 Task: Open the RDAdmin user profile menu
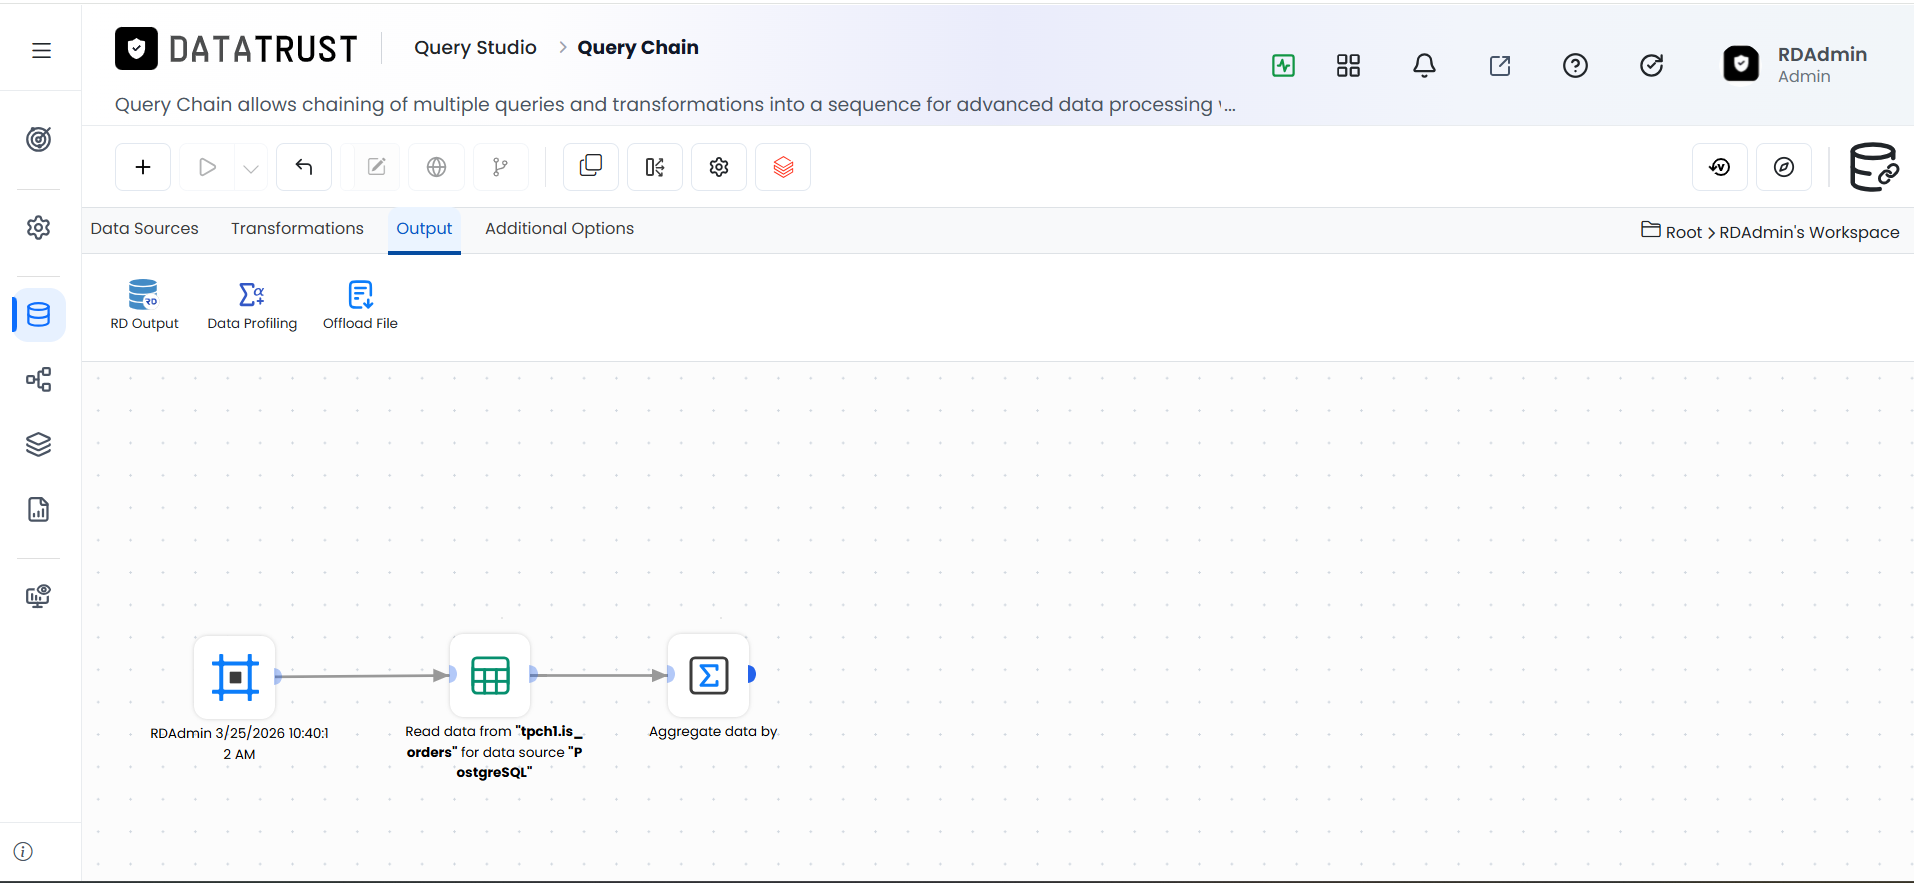(1795, 65)
